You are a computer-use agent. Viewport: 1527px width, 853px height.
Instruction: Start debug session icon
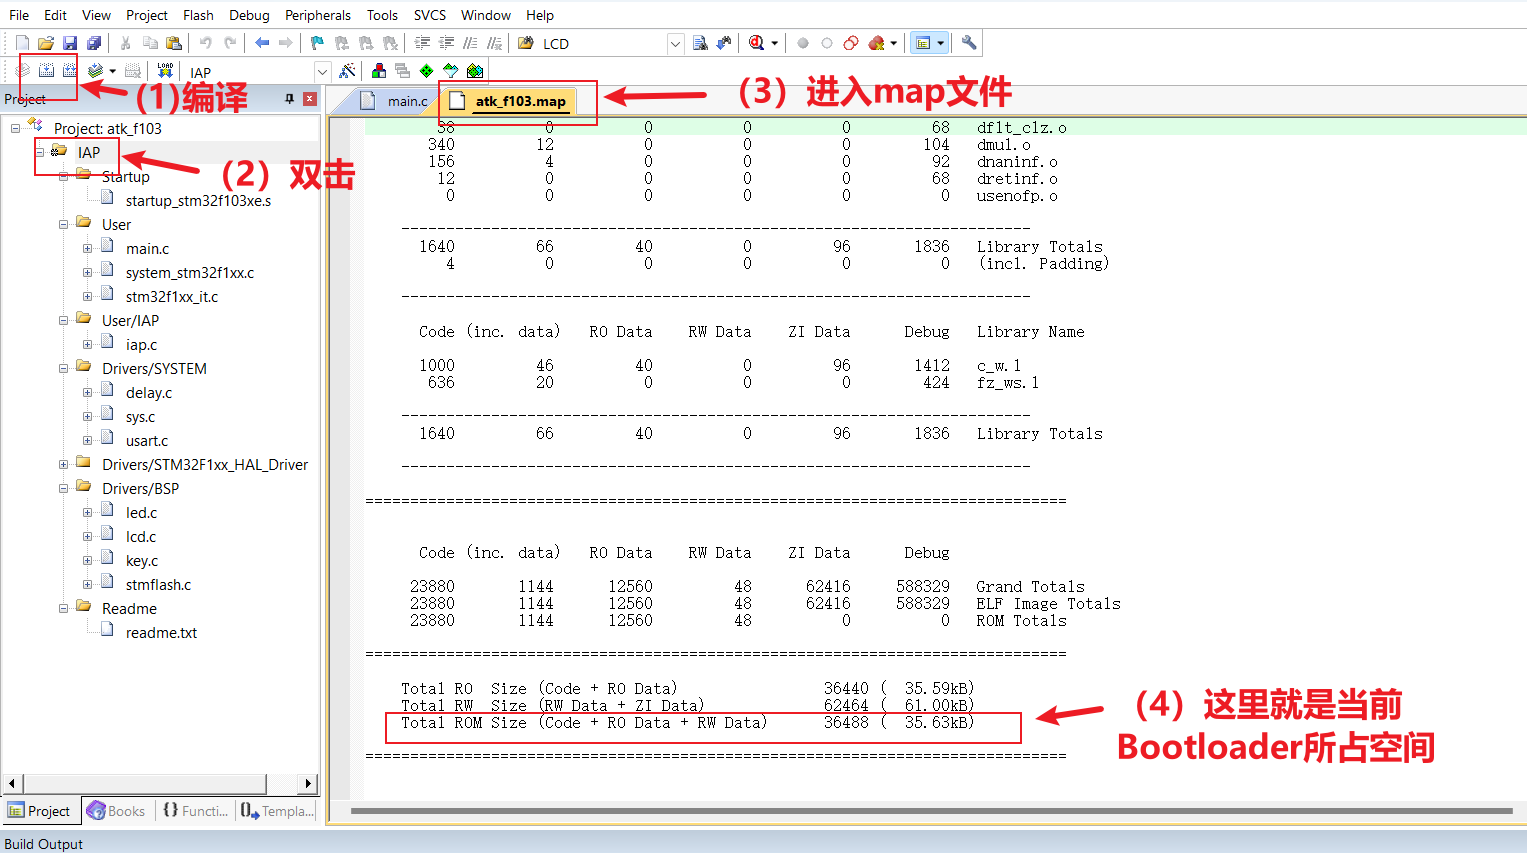coord(757,43)
